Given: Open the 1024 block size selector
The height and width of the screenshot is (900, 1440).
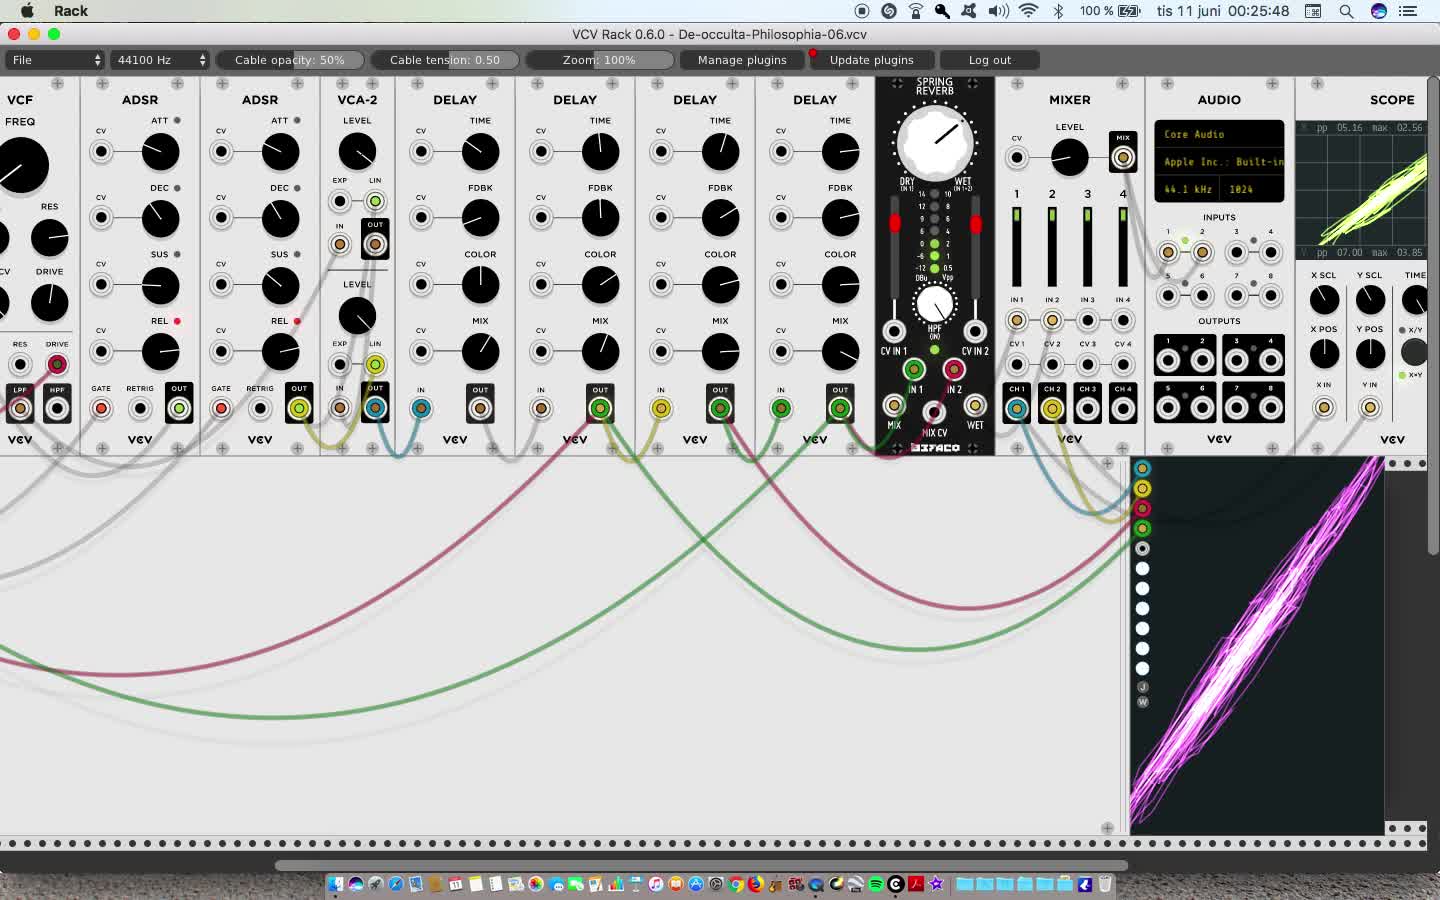Looking at the screenshot, I should coord(1250,189).
